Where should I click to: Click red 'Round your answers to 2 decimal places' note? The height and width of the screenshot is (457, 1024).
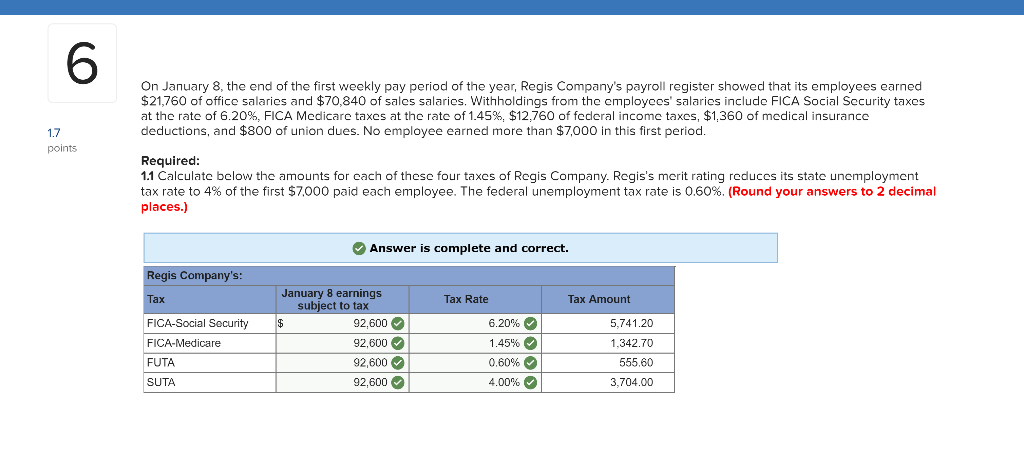point(539,199)
